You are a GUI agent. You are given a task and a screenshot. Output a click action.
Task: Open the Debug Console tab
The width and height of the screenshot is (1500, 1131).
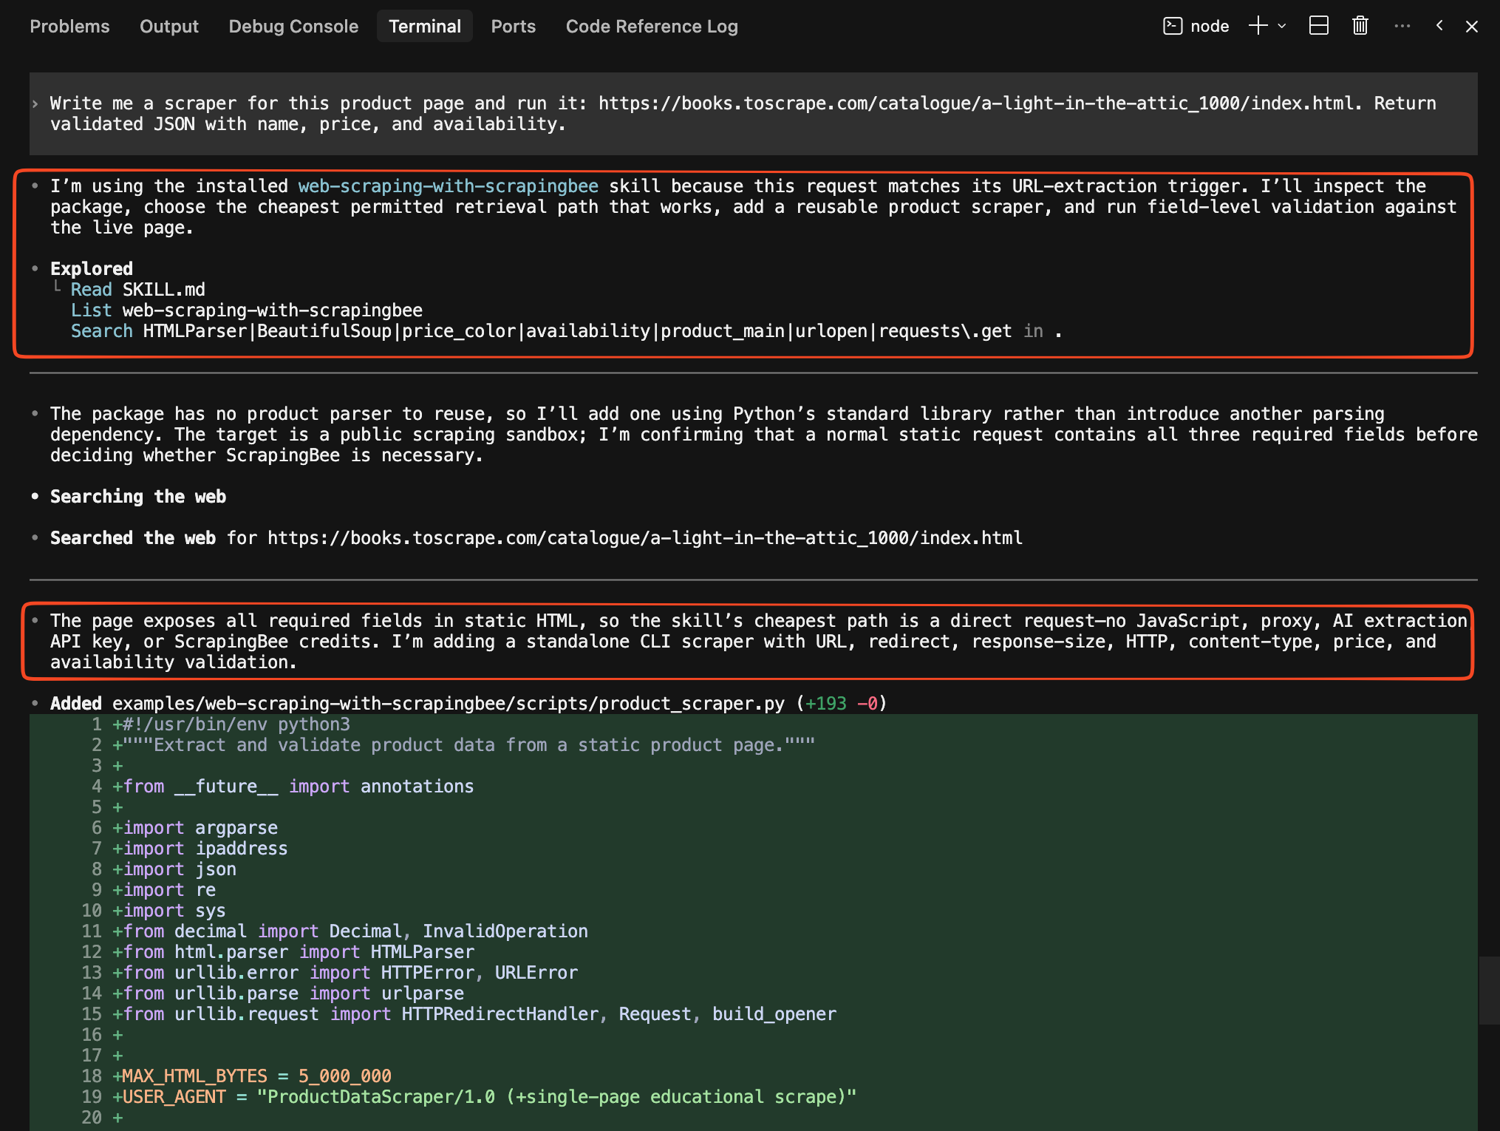click(x=293, y=26)
